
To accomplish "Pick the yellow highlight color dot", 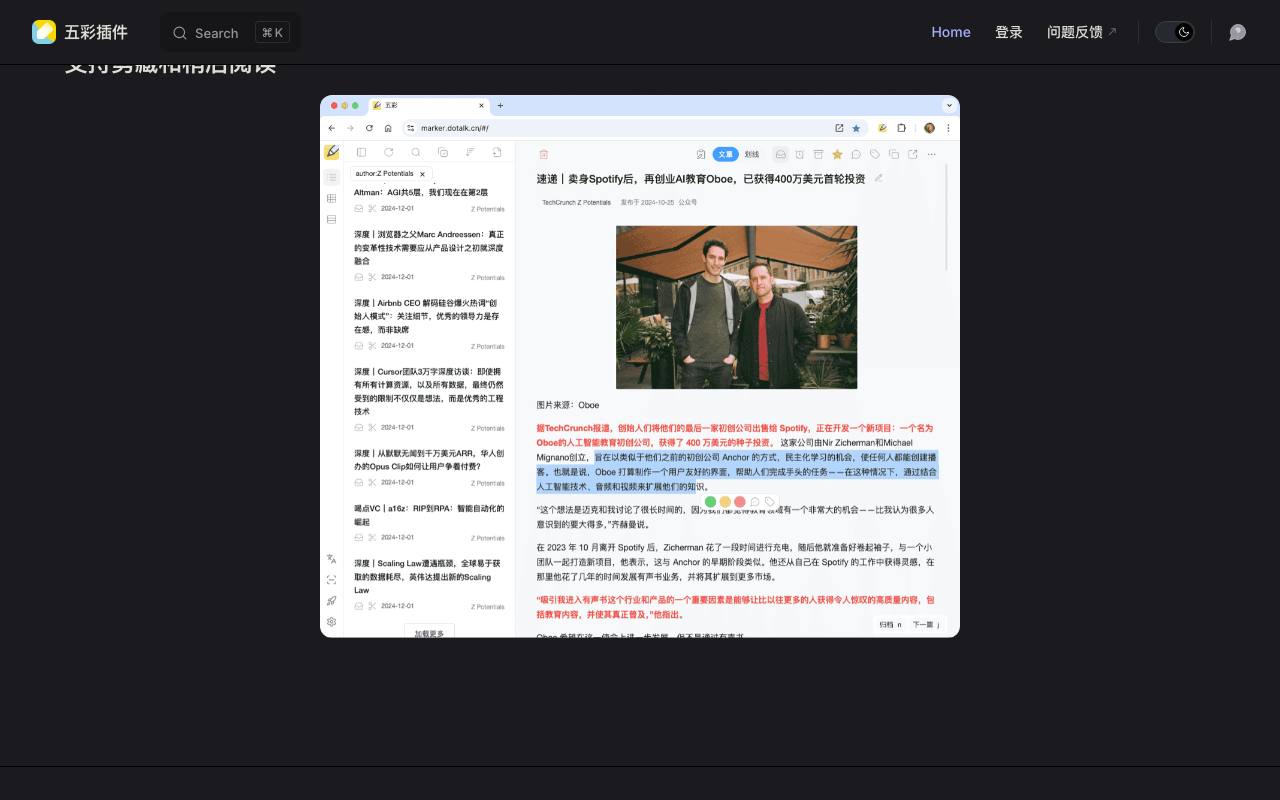I will (725, 502).
